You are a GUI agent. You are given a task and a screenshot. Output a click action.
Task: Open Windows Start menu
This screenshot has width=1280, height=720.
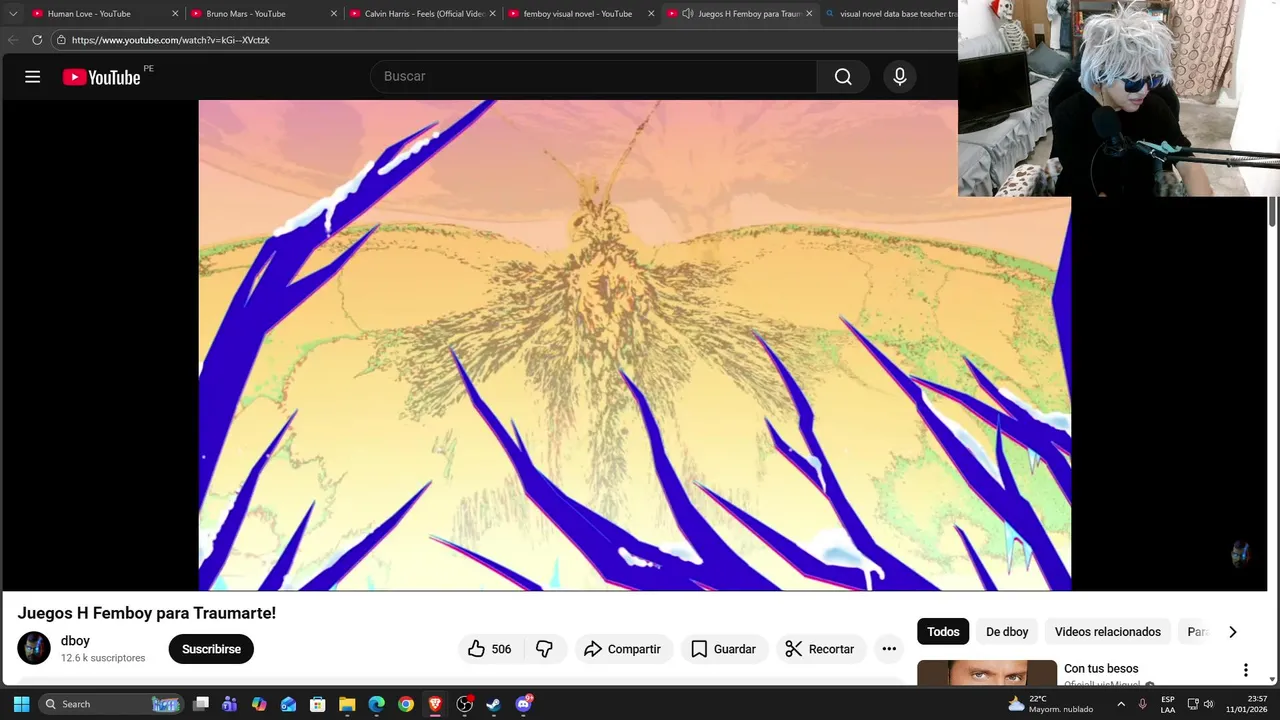click(x=21, y=704)
